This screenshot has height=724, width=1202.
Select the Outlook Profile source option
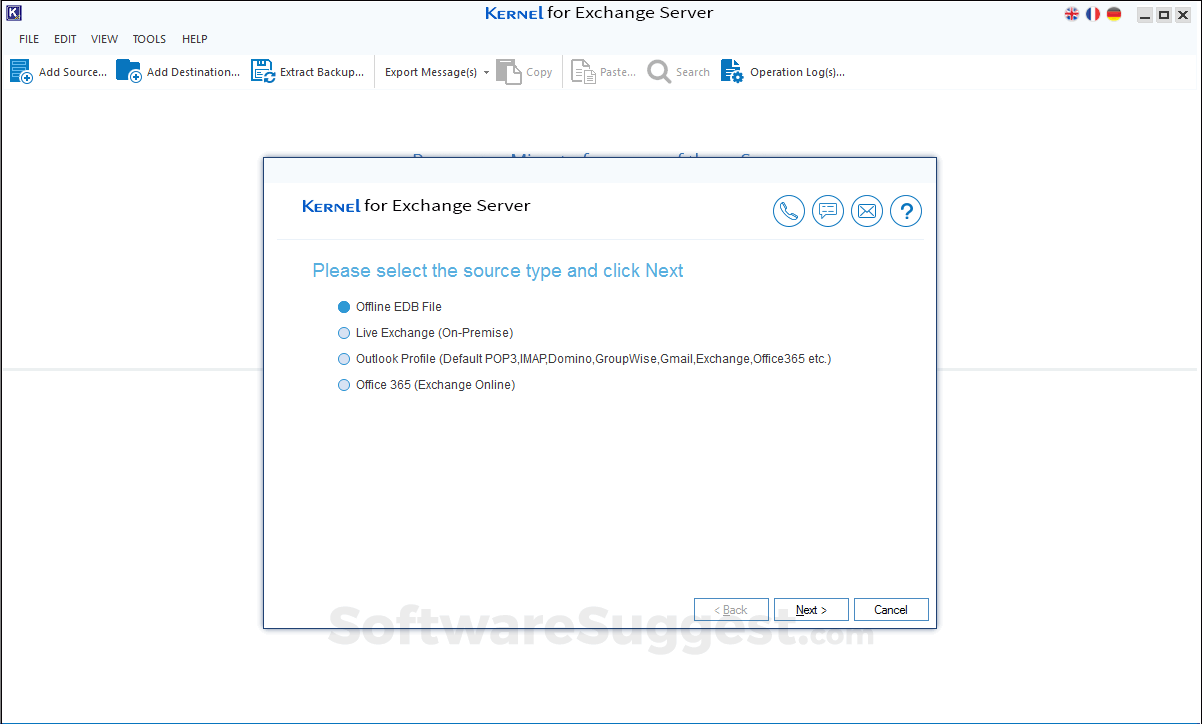coord(585,359)
